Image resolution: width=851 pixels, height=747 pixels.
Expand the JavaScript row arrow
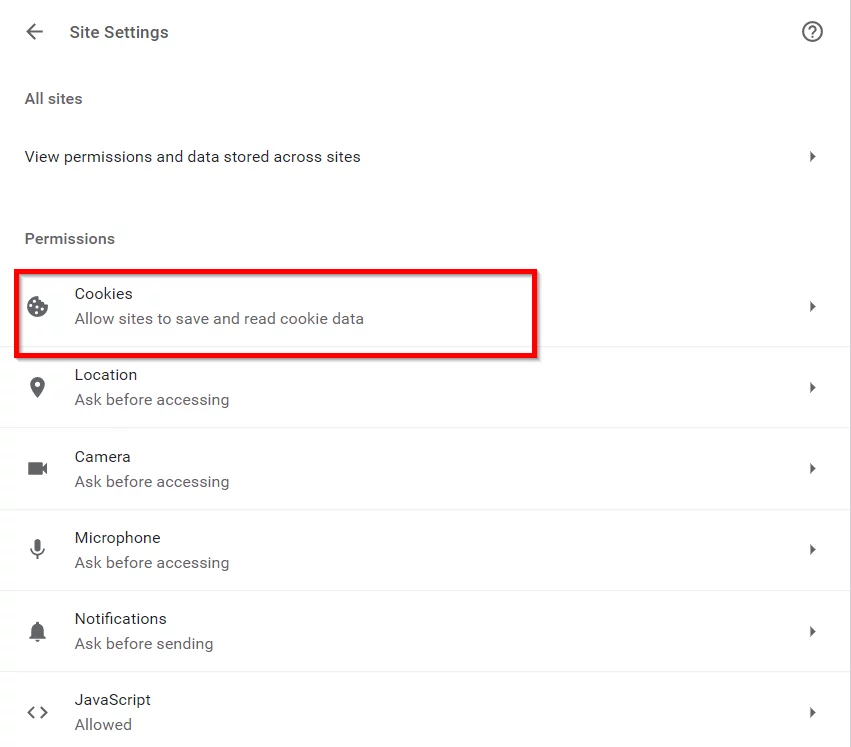click(812, 712)
